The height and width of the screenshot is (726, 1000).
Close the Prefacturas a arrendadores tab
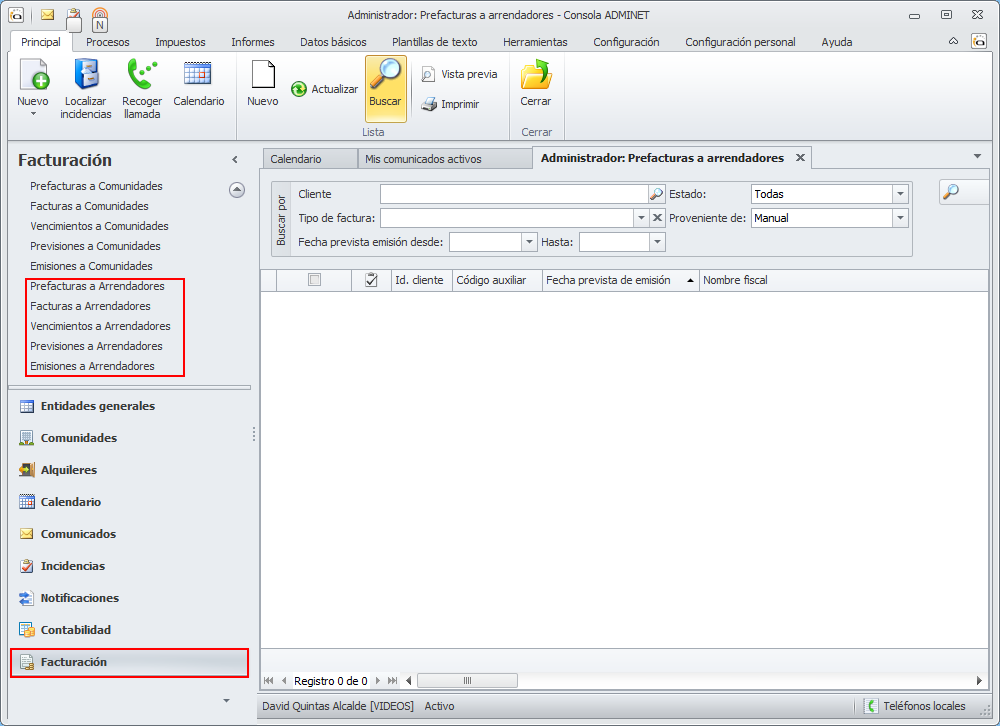tap(800, 158)
